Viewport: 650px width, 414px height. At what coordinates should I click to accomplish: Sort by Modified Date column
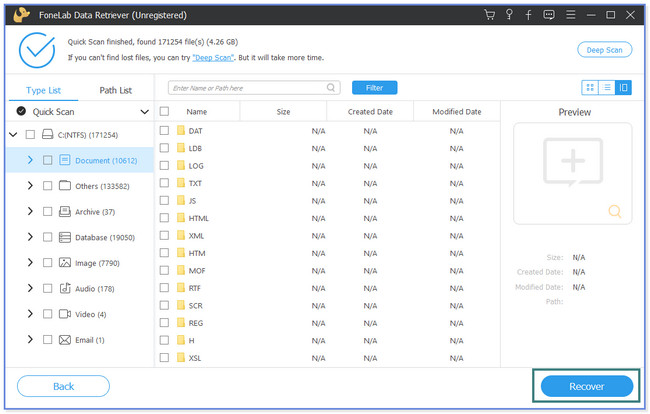pos(457,111)
